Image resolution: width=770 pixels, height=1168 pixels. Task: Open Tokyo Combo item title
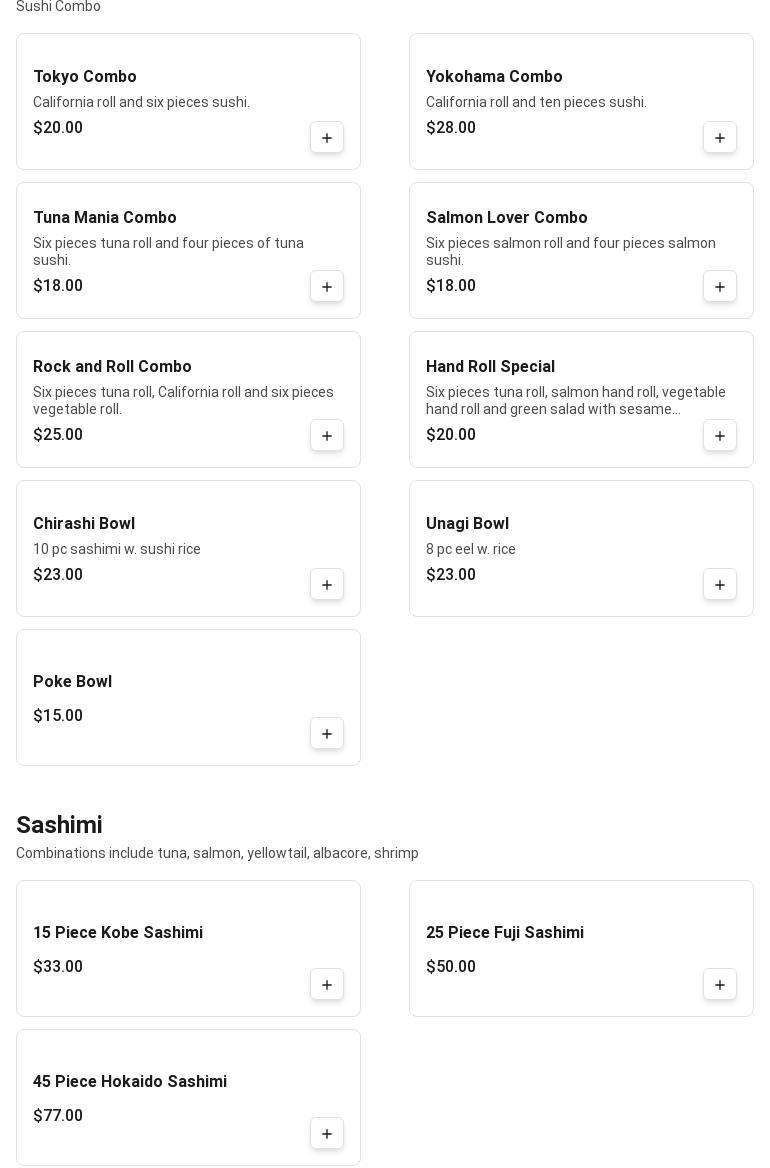tap(85, 77)
